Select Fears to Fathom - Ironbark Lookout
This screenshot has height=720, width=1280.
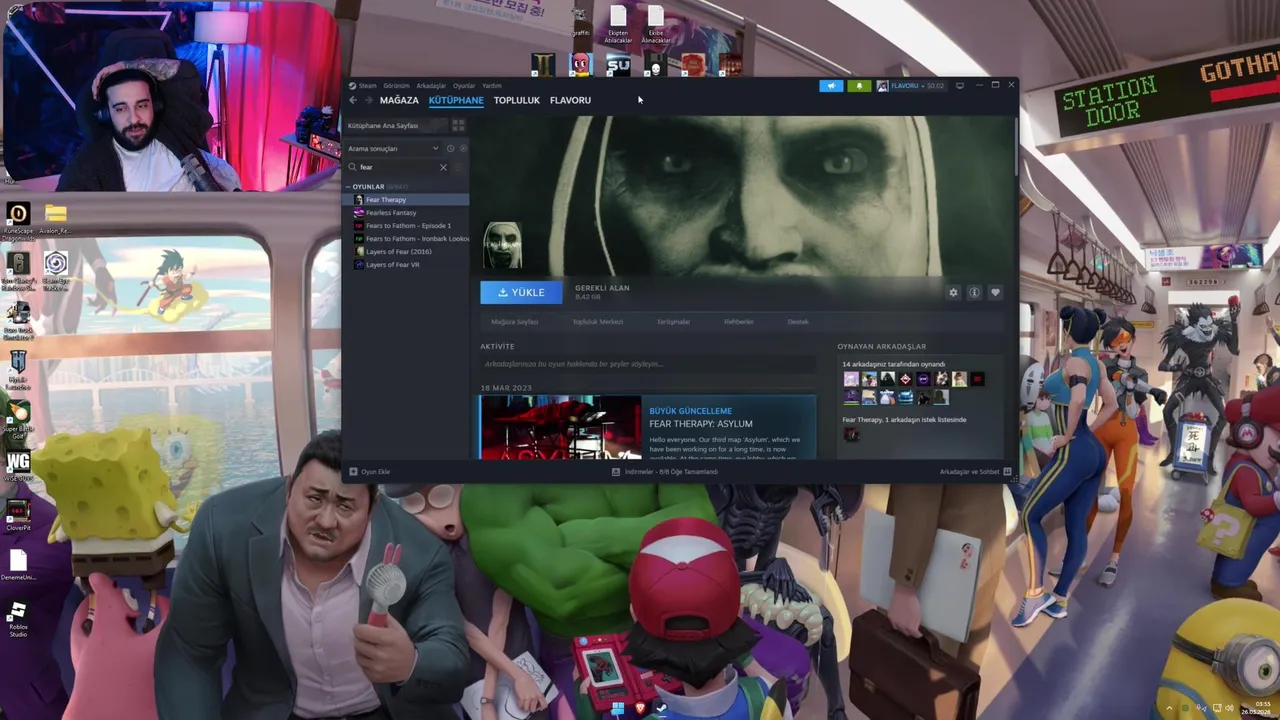(x=406, y=239)
